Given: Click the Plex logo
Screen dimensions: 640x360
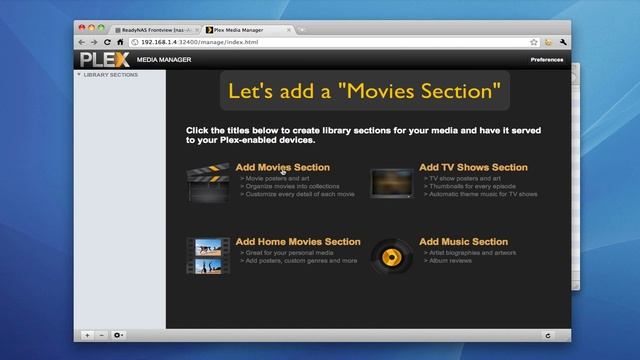Looking at the screenshot, I should point(105,60).
